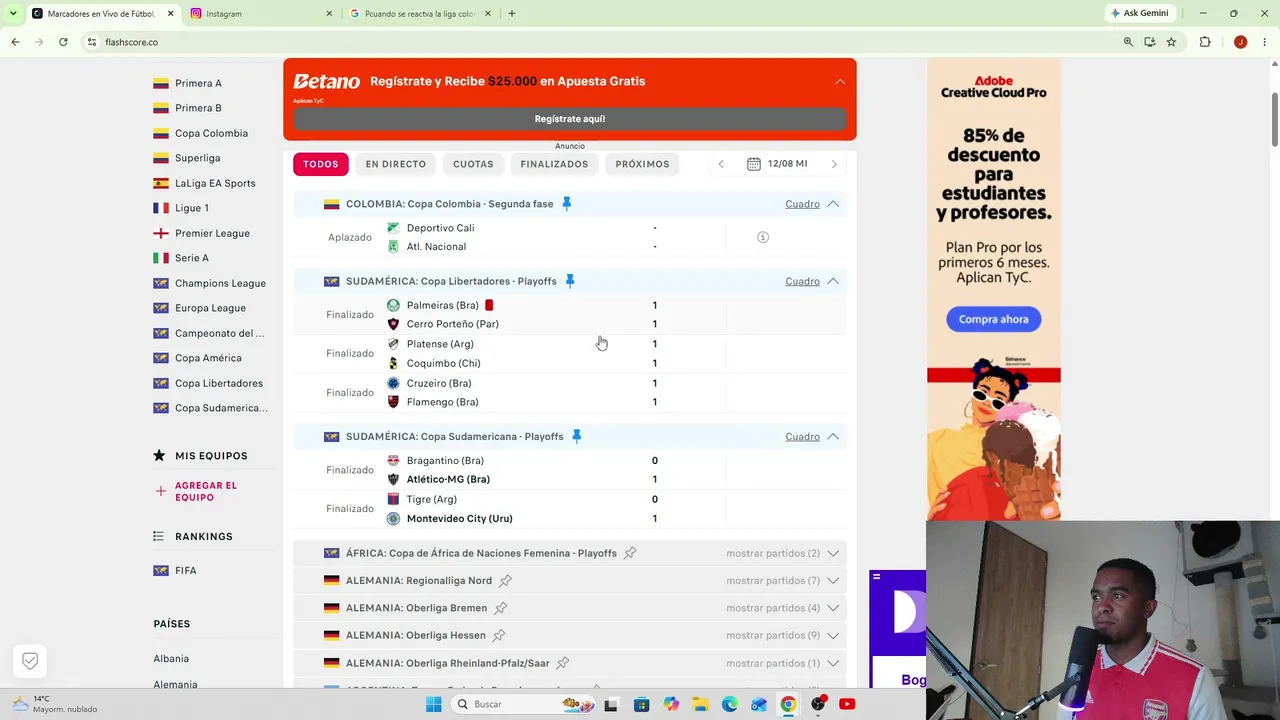Go to the next day arrow
The width and height of the screenshot is (1280, 720).
tap(834, 164)
